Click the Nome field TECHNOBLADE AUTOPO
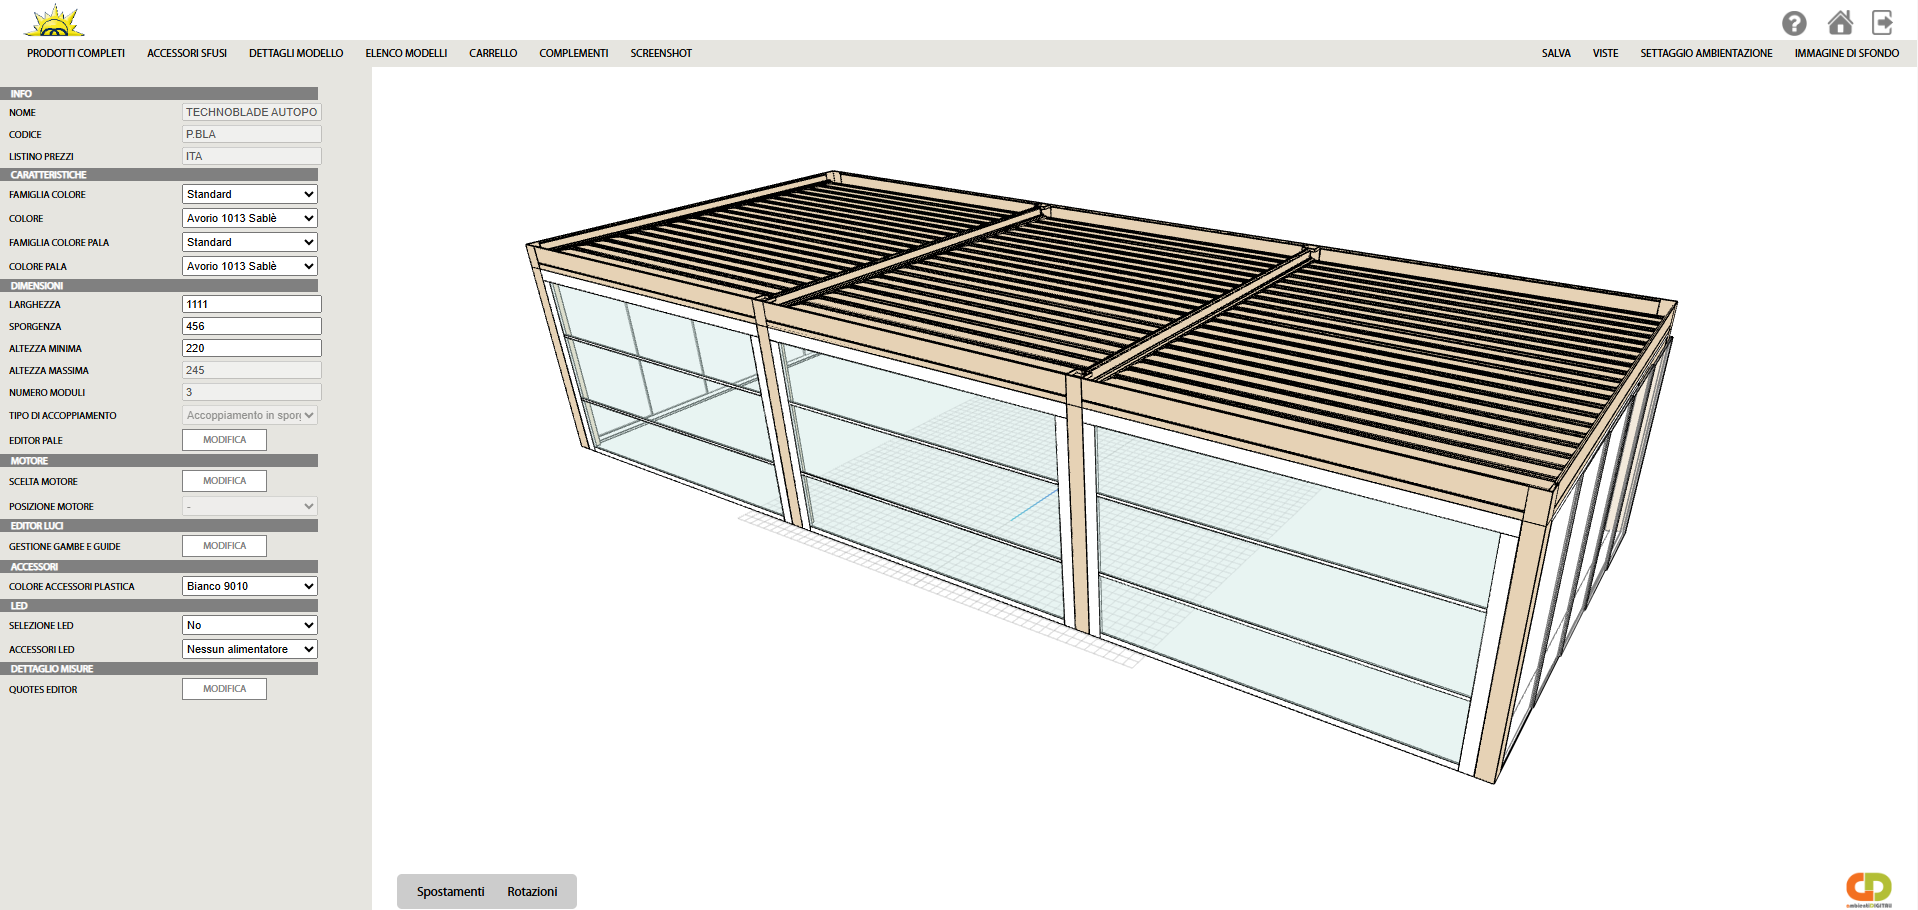The image size is (1918, 910). (x=252, y=112)
